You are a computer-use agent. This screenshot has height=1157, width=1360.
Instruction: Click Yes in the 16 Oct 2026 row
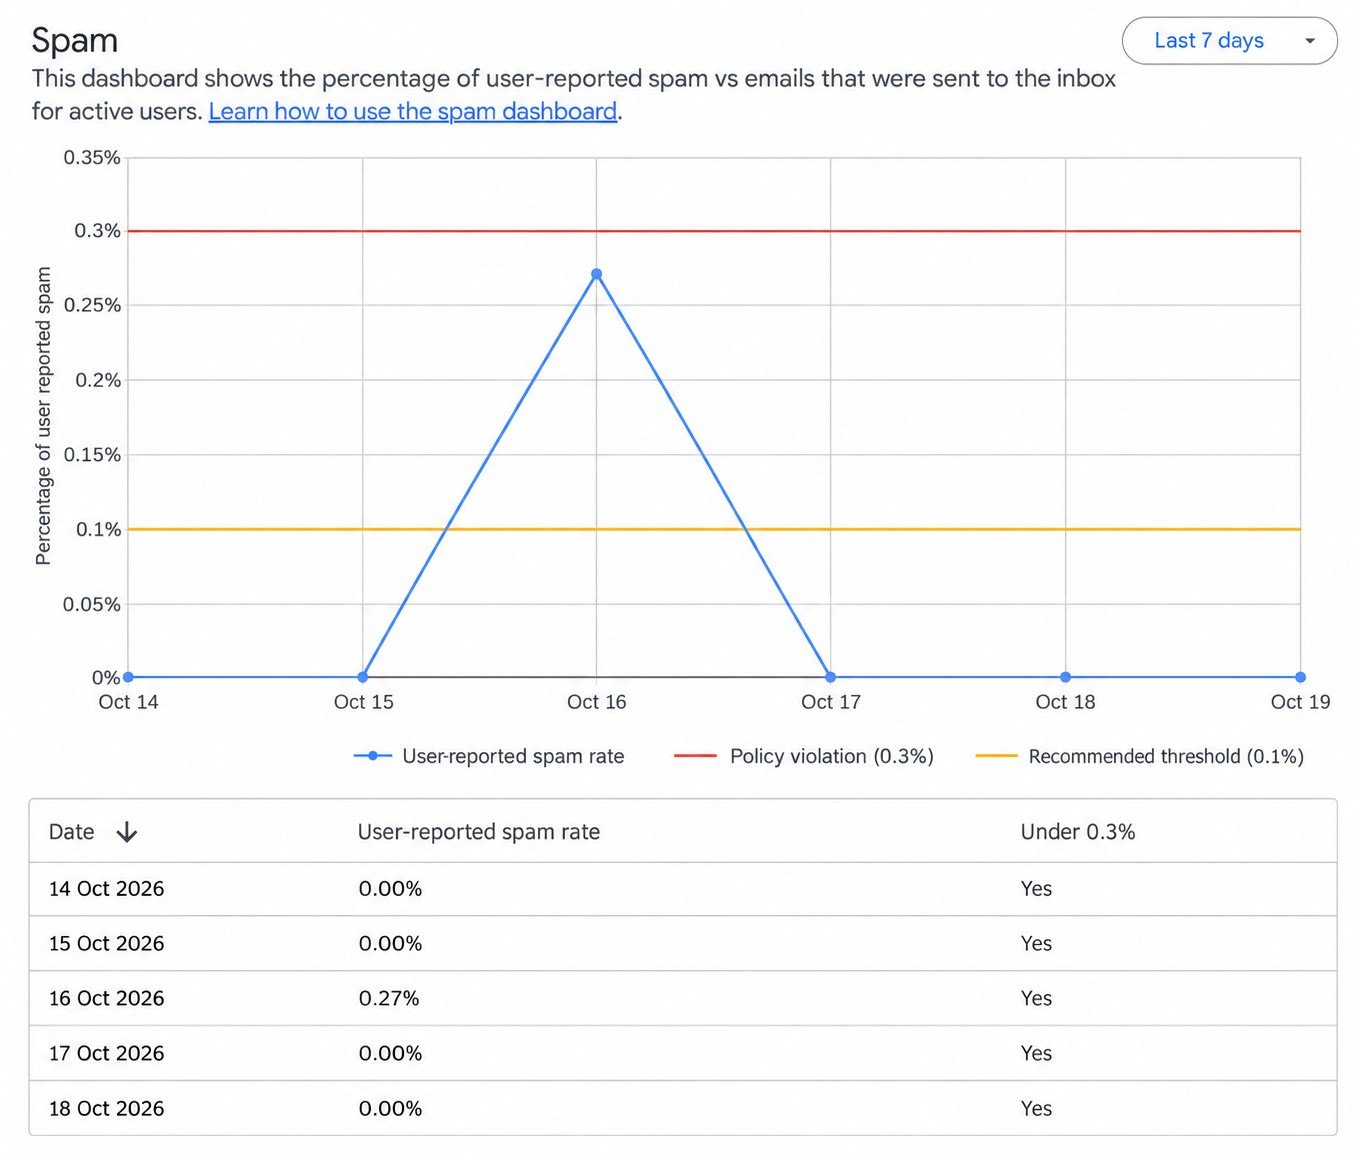pos(1036,999)
